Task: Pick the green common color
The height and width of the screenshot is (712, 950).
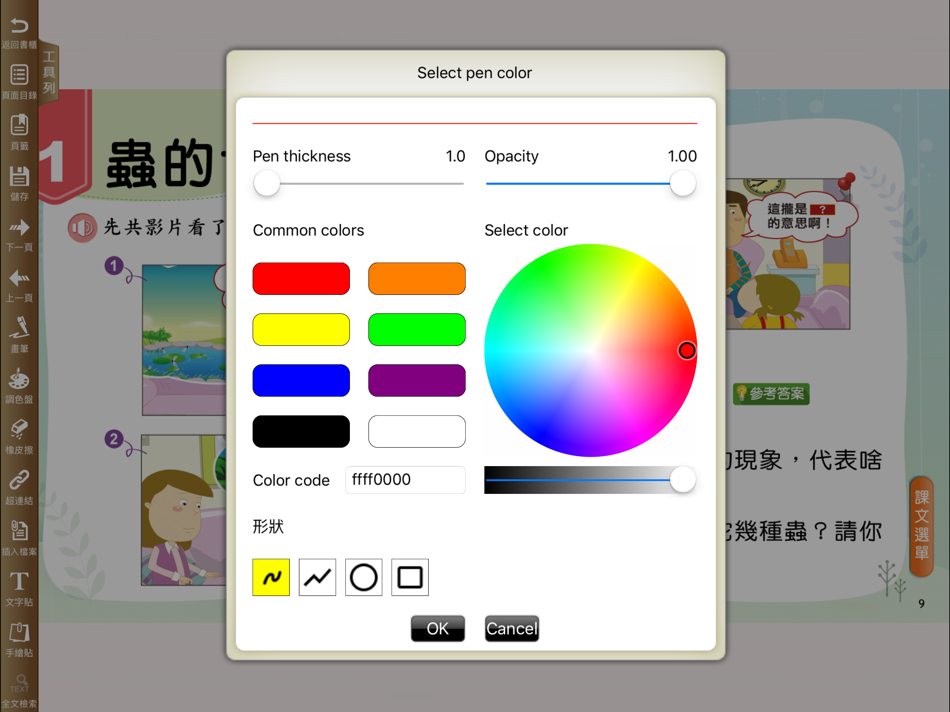Action: 417,330
